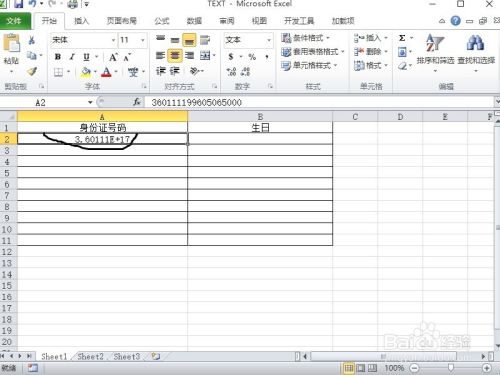This screenshot has width=500, height=375.
Task: Switch to Page Layout view
Action: point(361,368)
